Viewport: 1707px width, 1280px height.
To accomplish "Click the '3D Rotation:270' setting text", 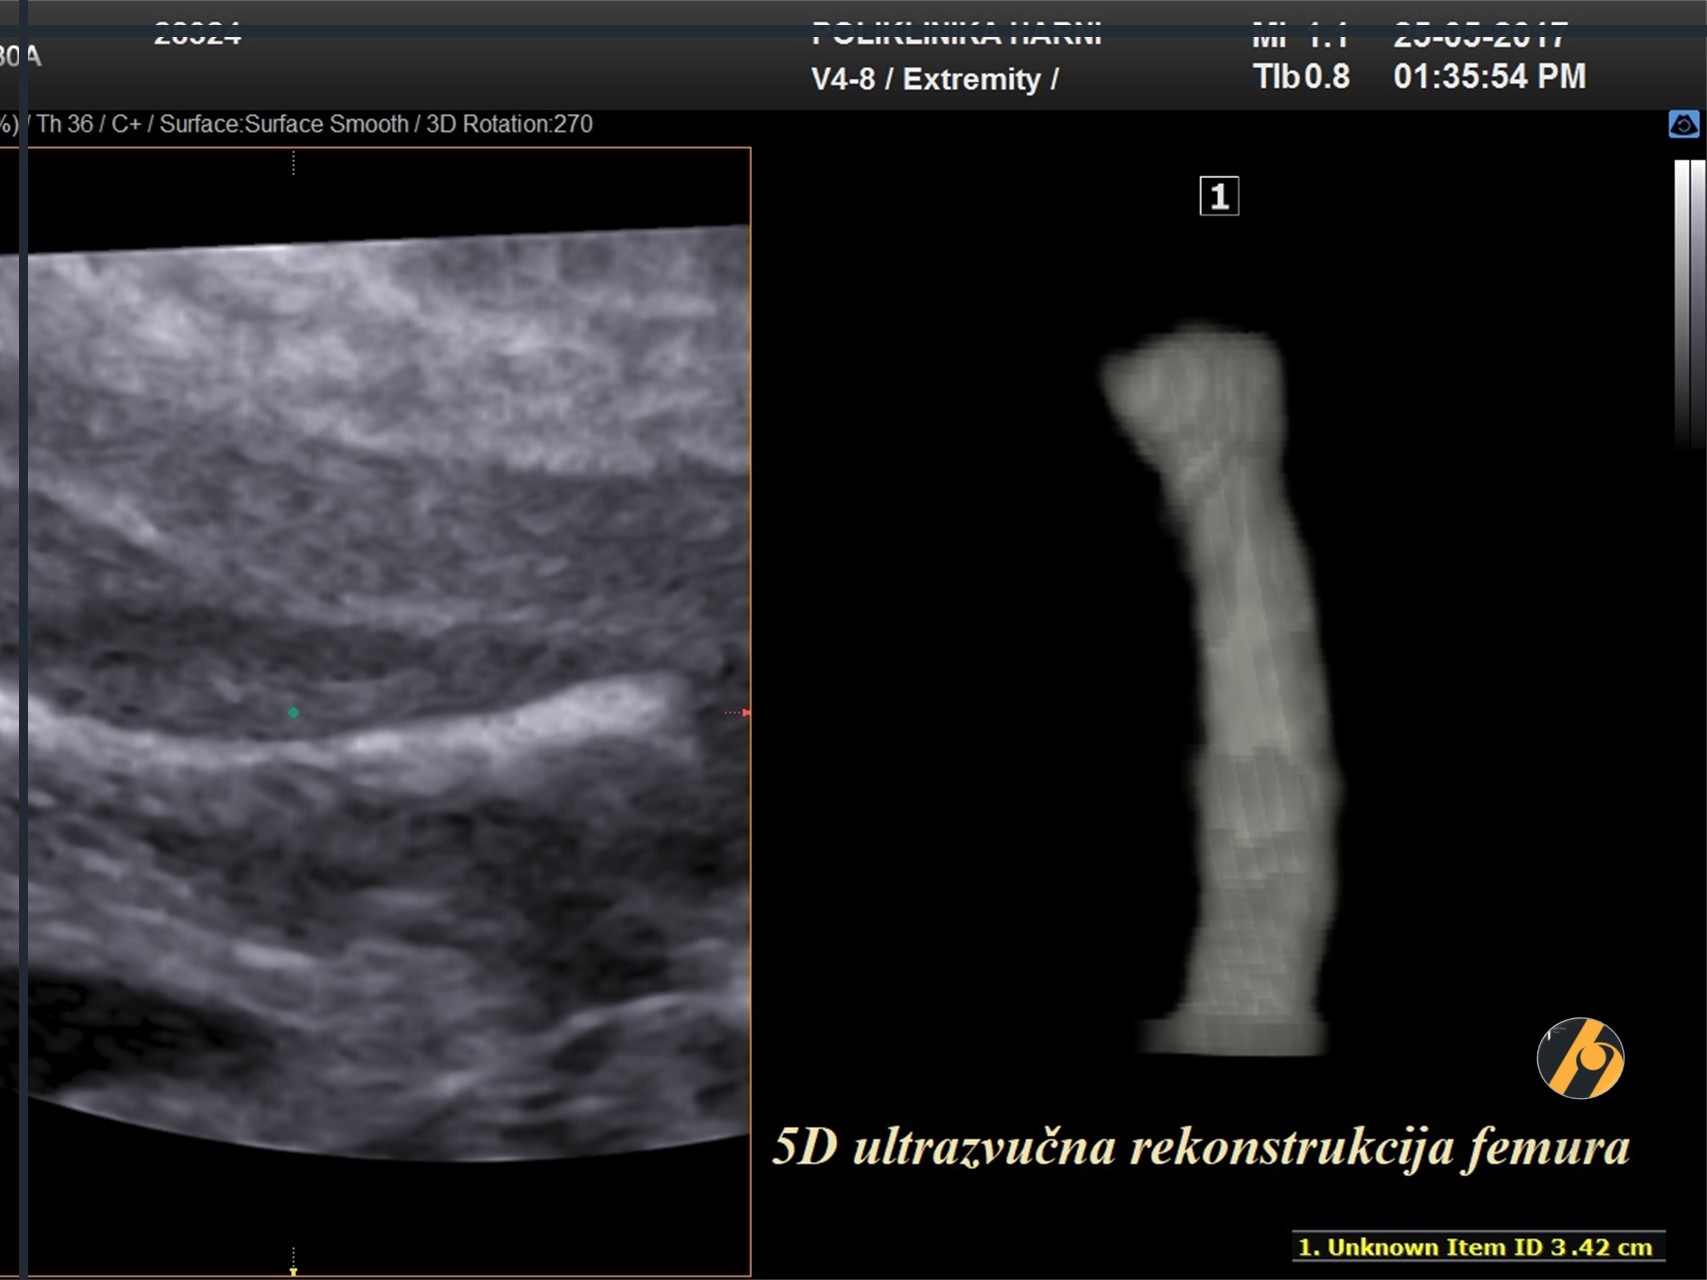I will pos(509,124).
